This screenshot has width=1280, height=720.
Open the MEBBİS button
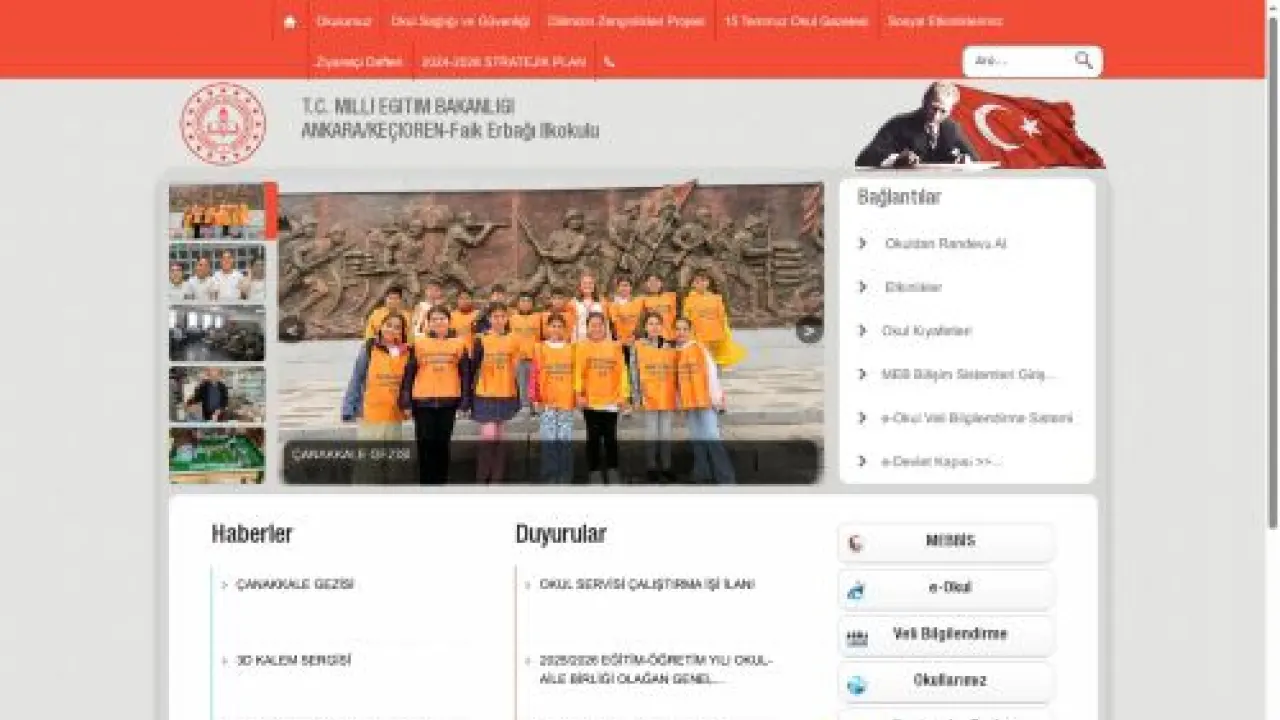coord(946,542)
